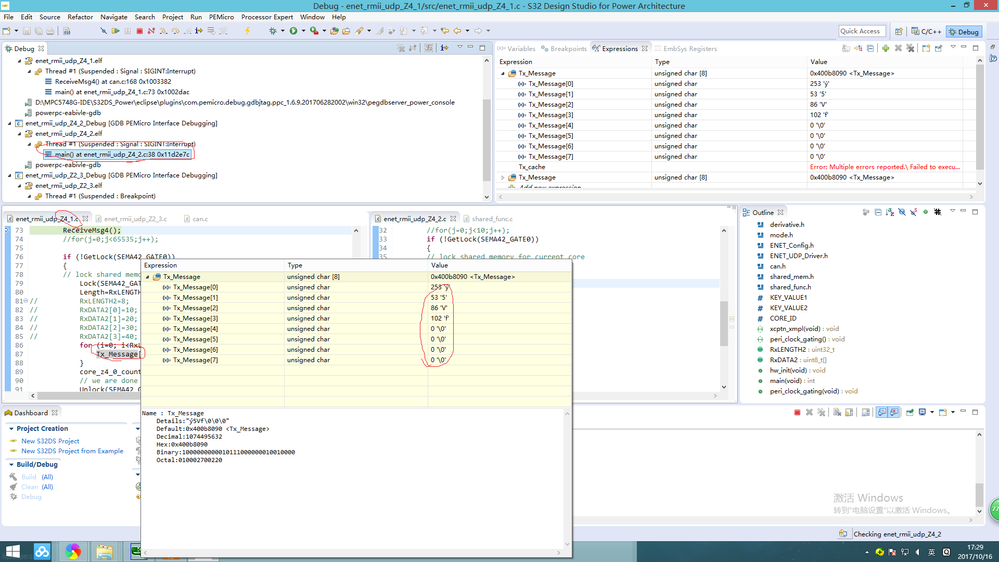
Task: Click the Step Over toolbar icon
Action: tap(175, 31)
